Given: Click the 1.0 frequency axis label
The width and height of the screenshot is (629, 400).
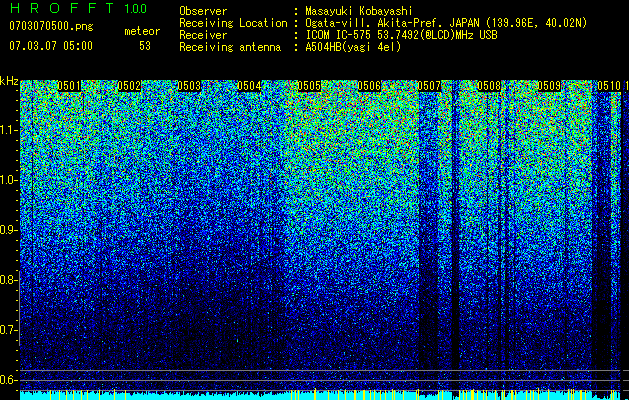Looking at the screenshot, I should coord(9,180).
